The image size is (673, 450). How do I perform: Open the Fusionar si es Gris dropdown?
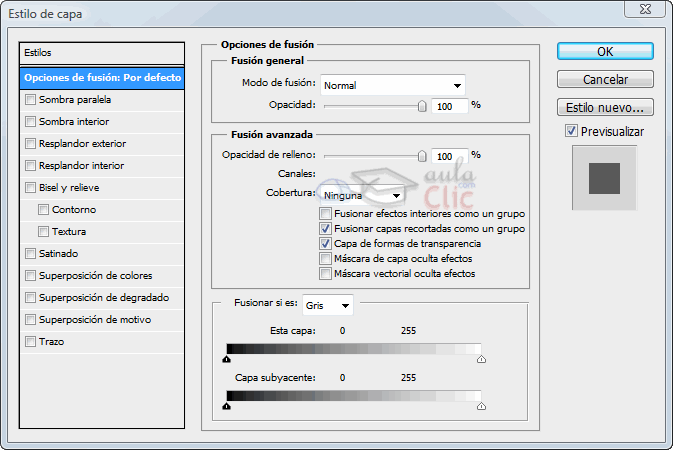click(x=329, y=304)
